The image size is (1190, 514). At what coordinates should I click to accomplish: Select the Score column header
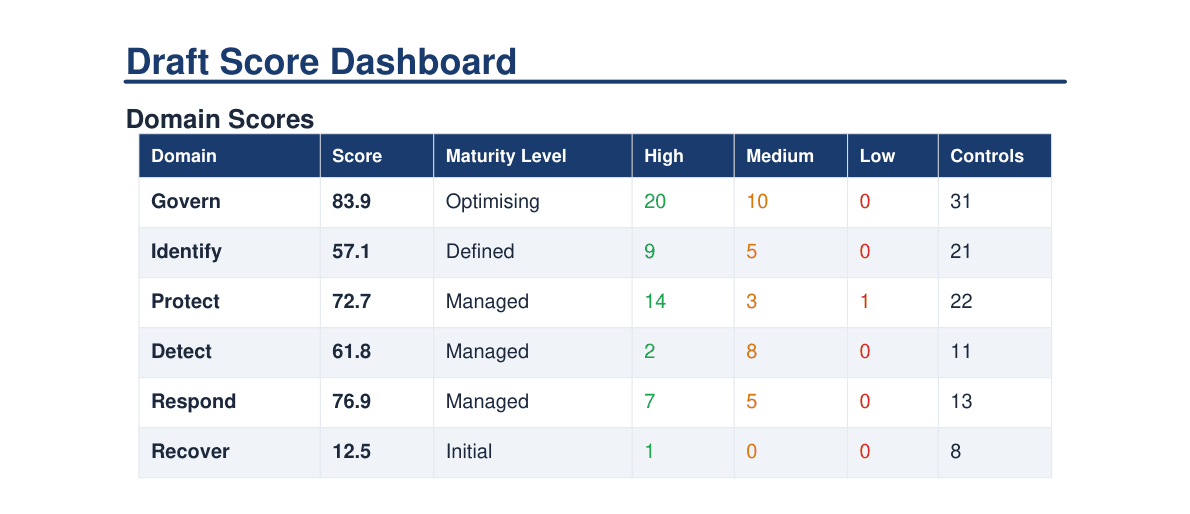click(x=376, y=156)
